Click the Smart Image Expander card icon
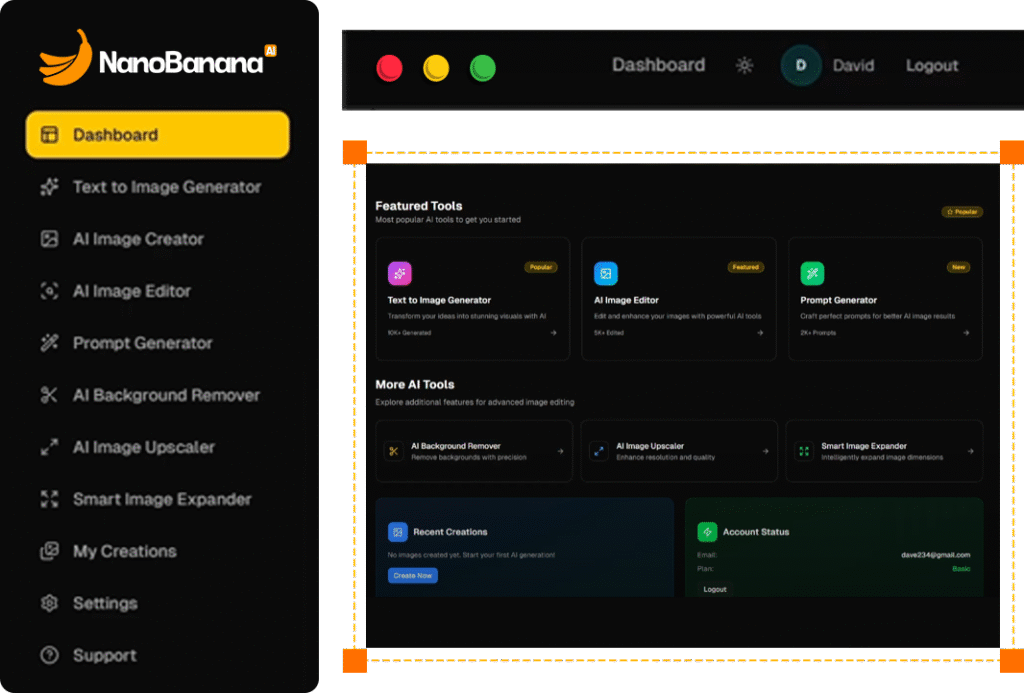The image size is (1024, 693). [803, 451]
